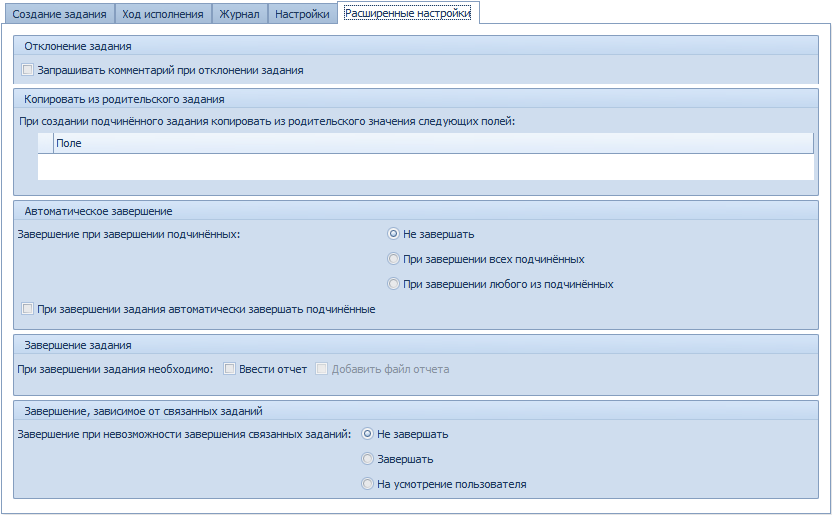Select the Расширенные настройки tab
Screen dimensions: 832x515
[407, 14]
